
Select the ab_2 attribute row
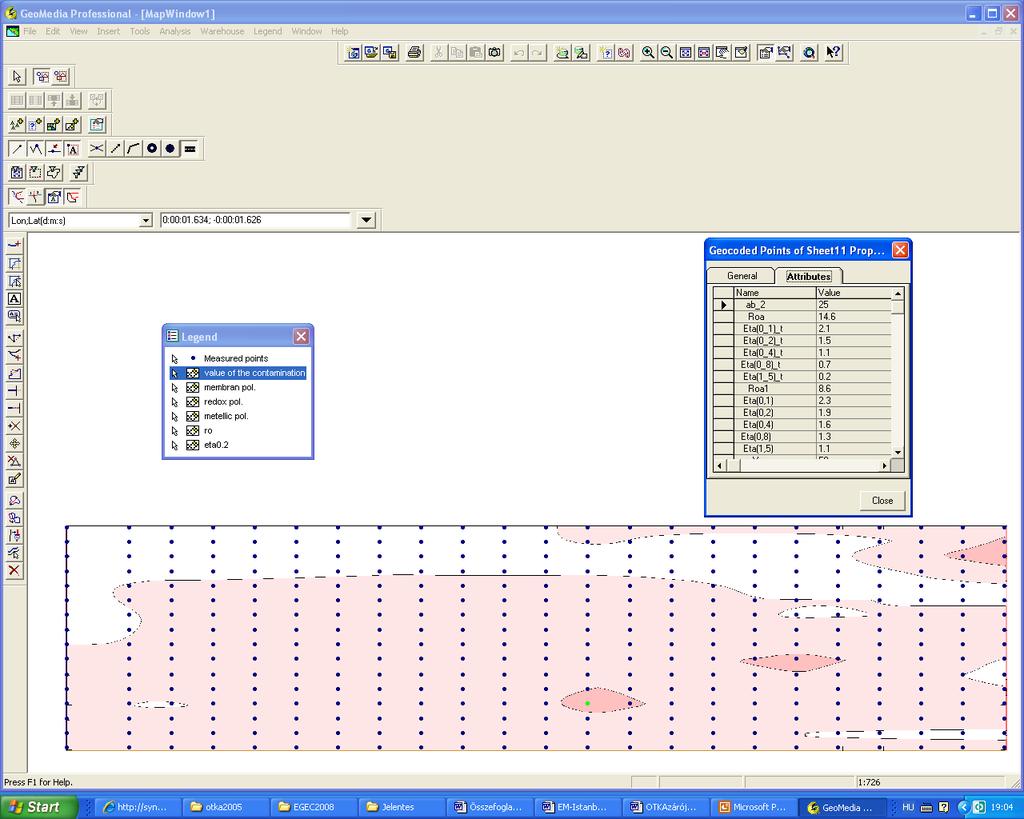tap(802, 305)
